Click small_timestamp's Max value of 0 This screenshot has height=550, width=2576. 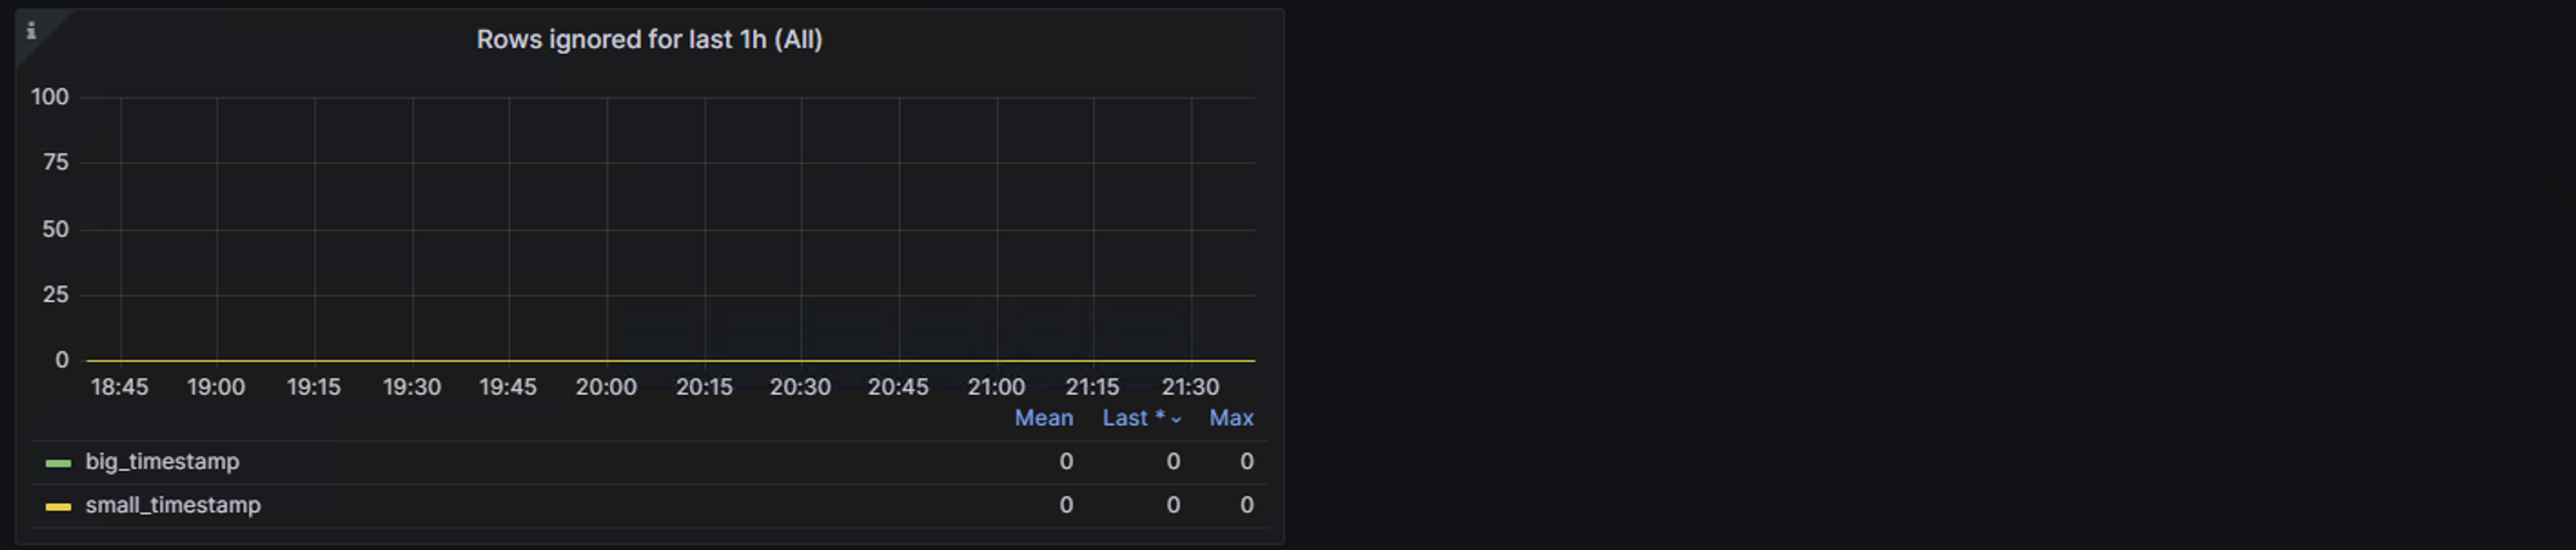(1246, 506)
